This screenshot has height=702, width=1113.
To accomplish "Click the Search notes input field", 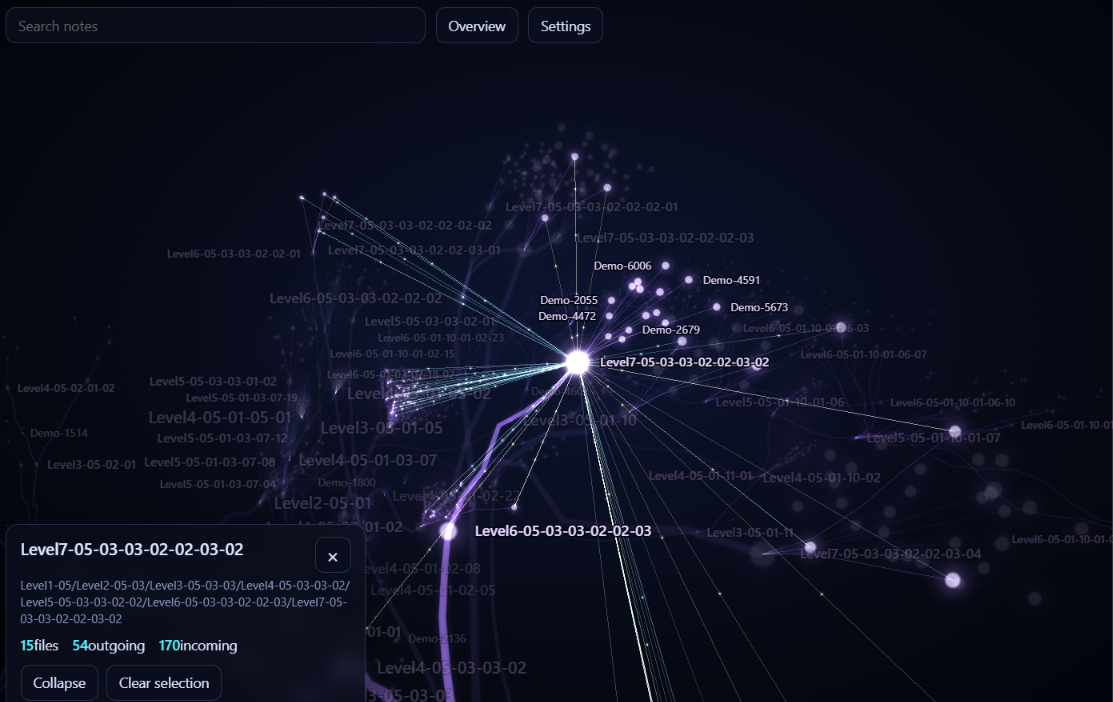I will pyautogui.click(x=215, y=26).
